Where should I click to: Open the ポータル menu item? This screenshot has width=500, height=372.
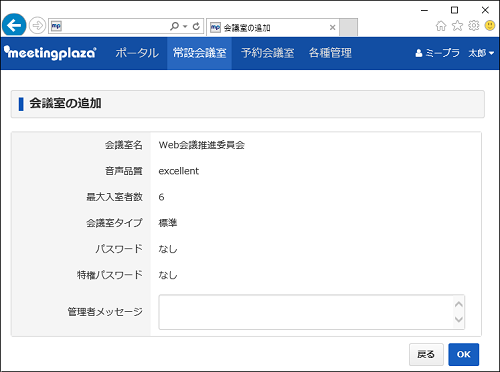(x=137, y=53)
